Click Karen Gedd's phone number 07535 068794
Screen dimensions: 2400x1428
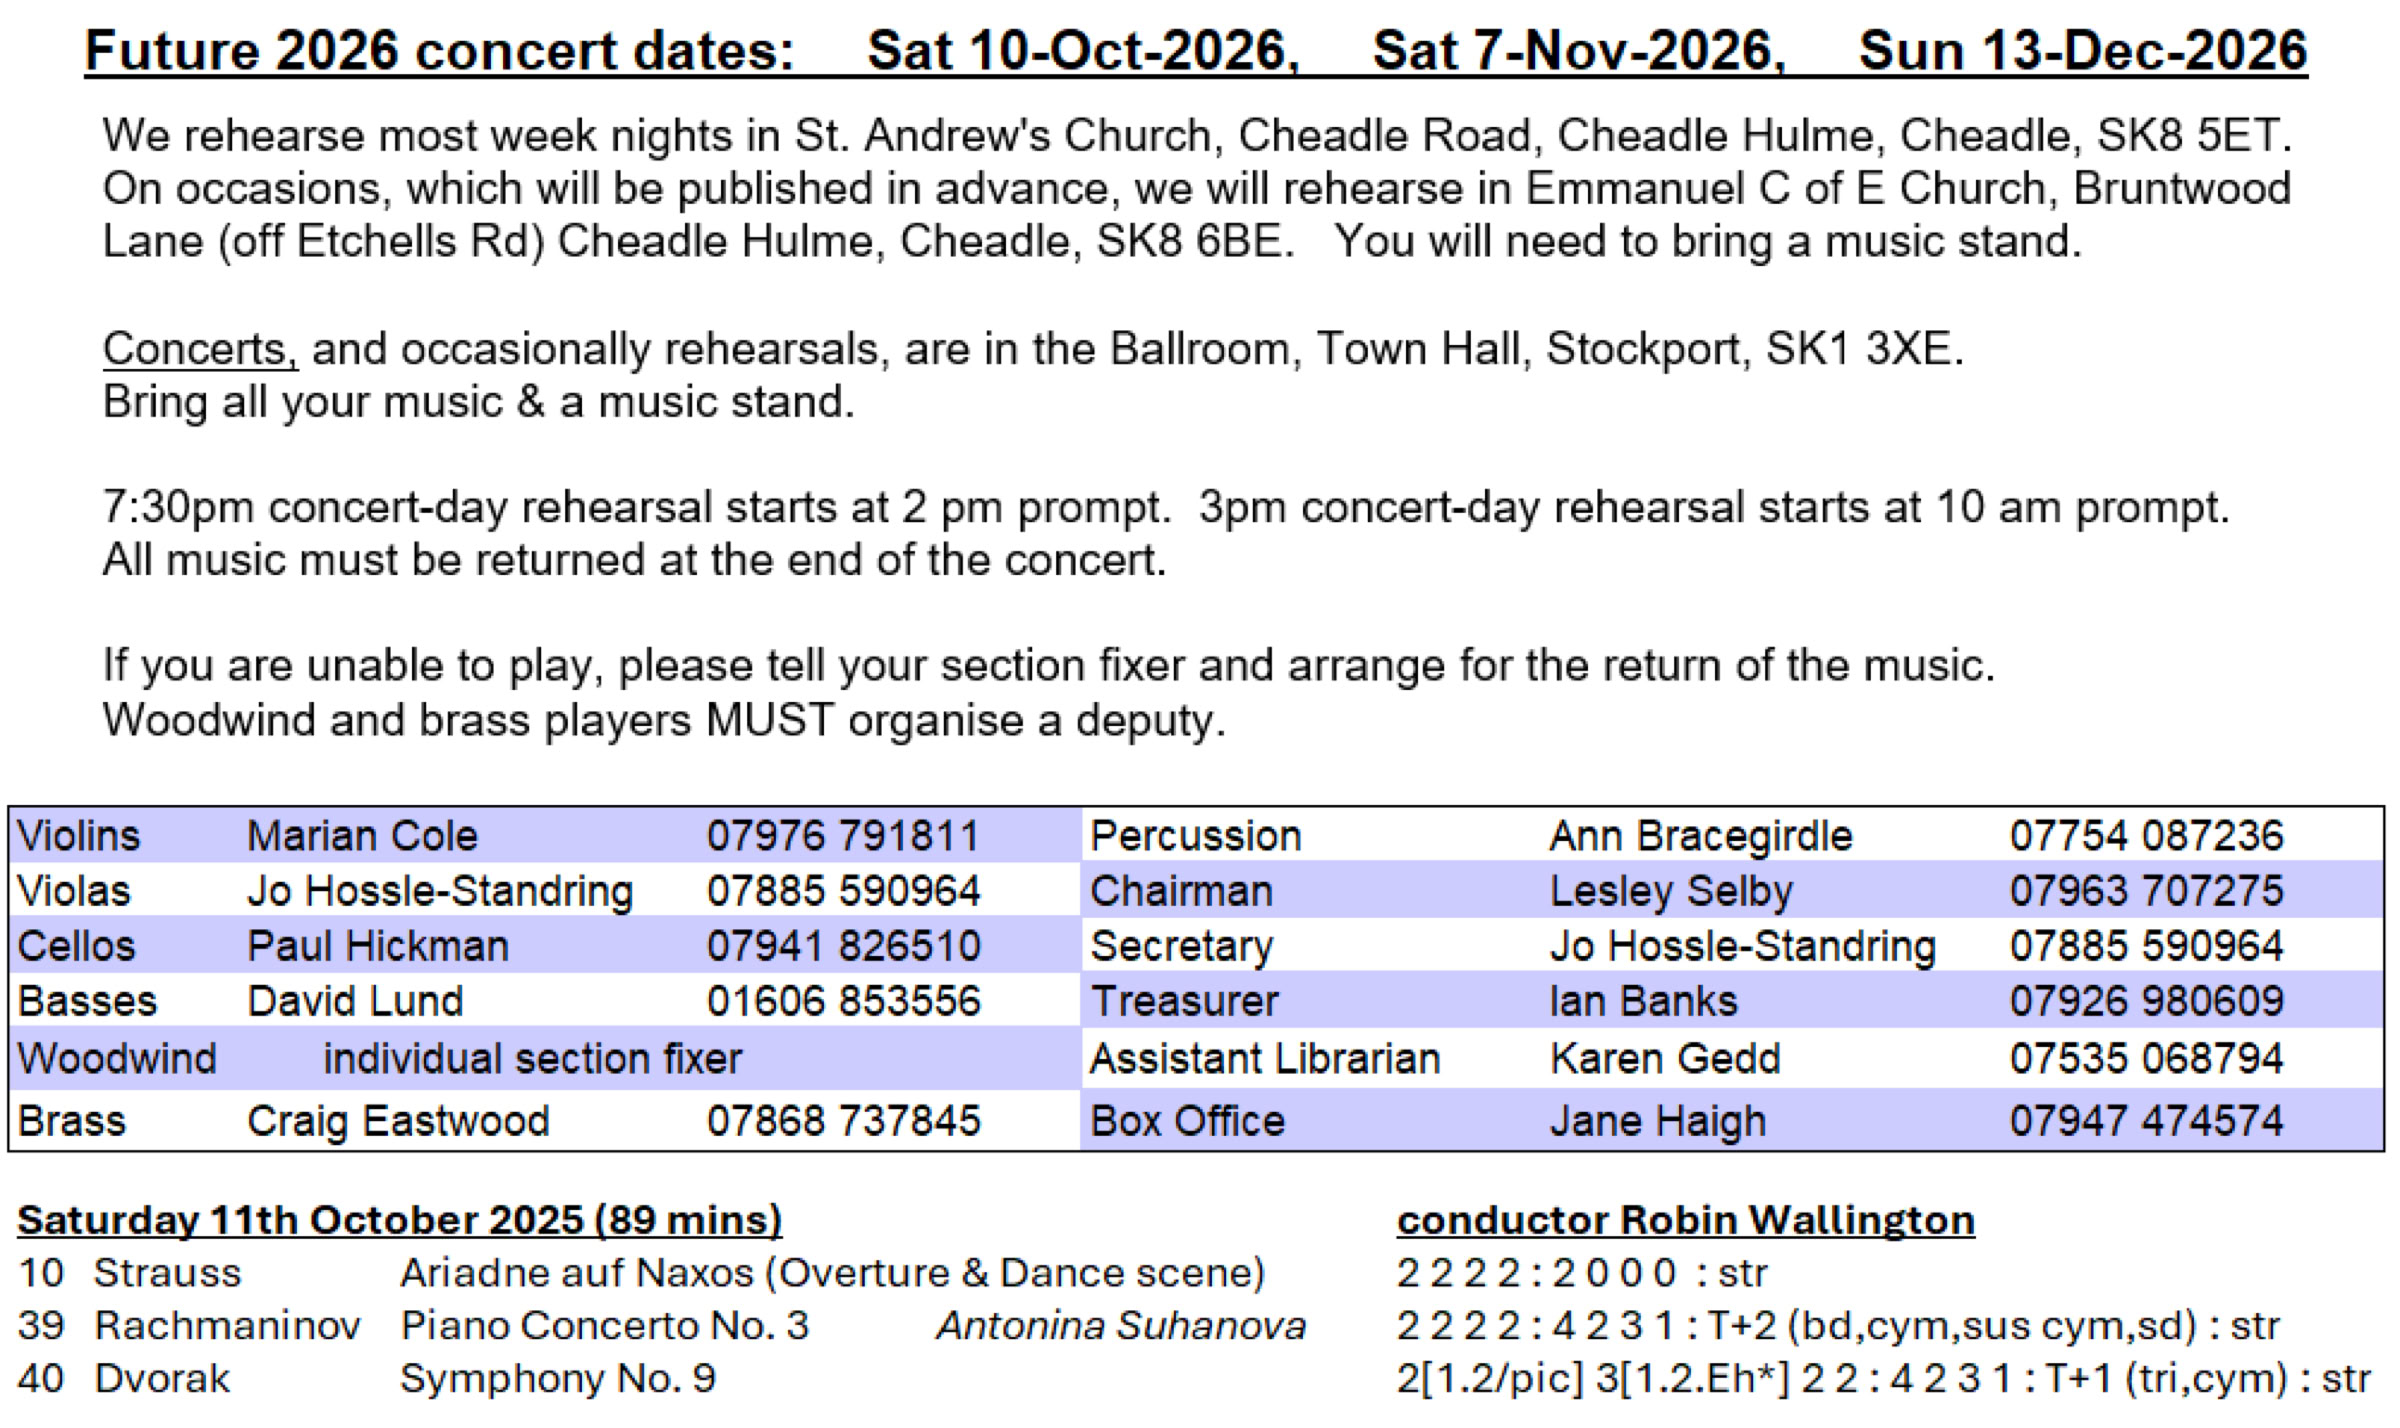point(2146,1058)
